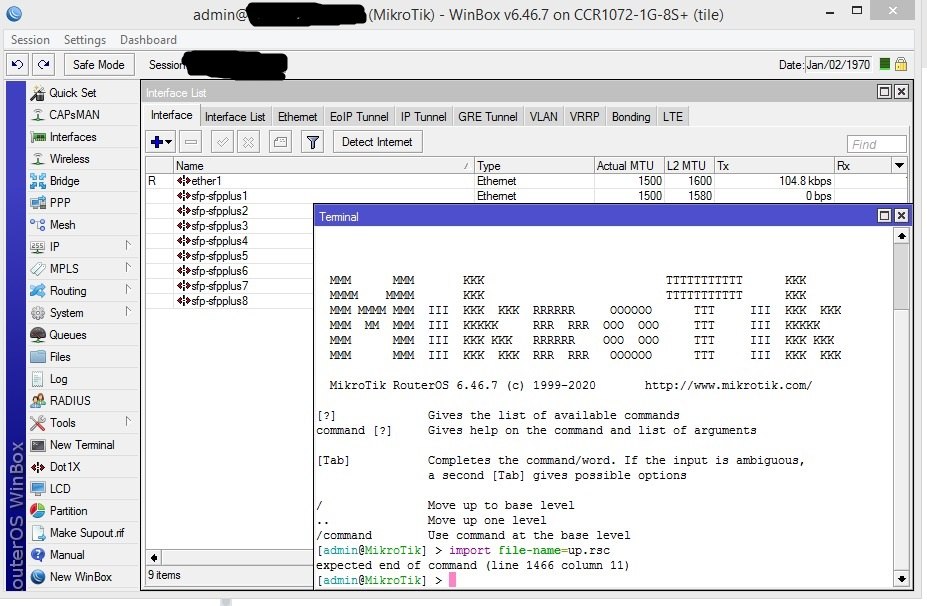
Task: Open CAPsMAN menu entry
Action: 74,115
